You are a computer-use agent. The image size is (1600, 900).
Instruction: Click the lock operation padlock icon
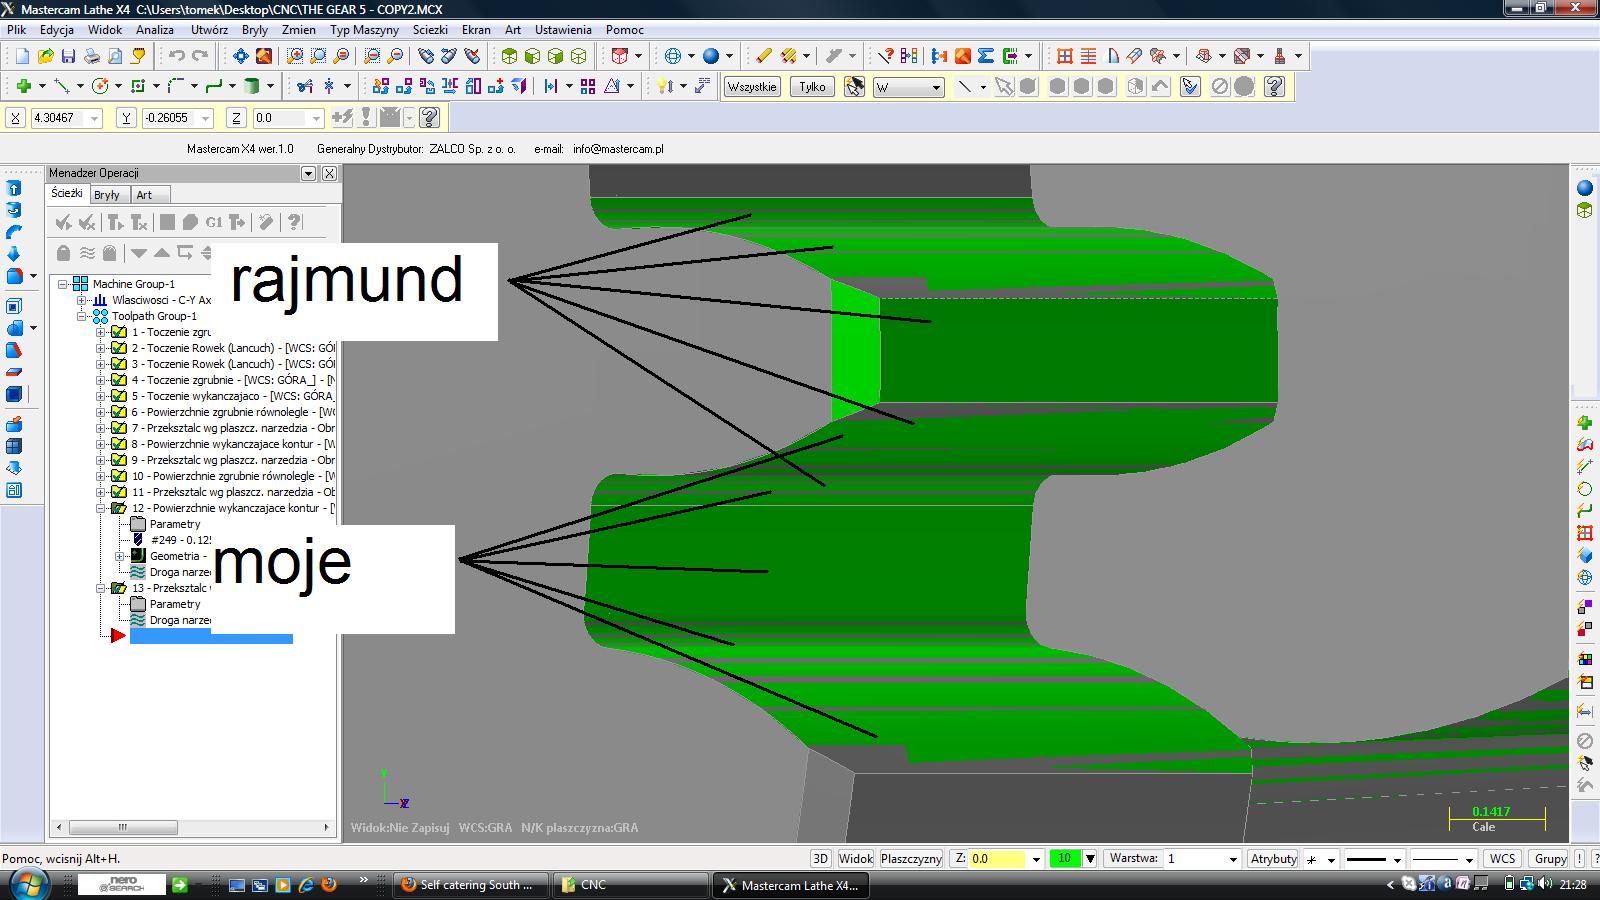pyautogui.click(x=64, y=253)
